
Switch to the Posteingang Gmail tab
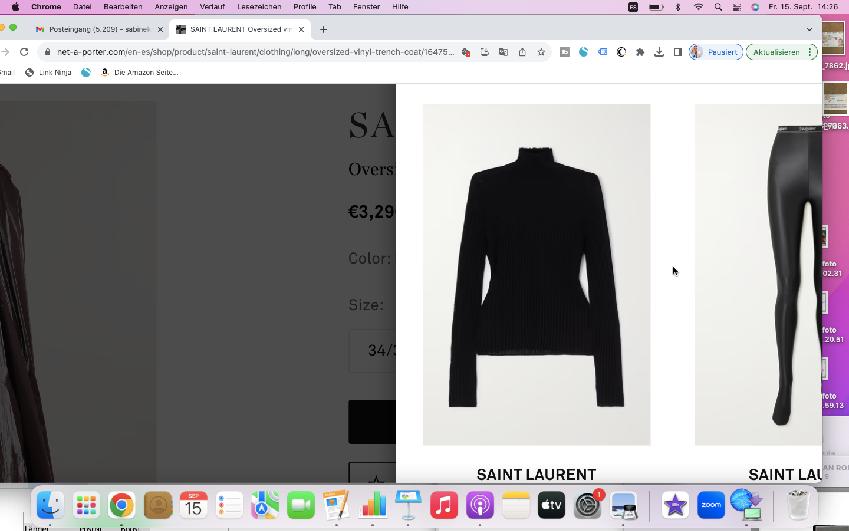tap(99, 30)
